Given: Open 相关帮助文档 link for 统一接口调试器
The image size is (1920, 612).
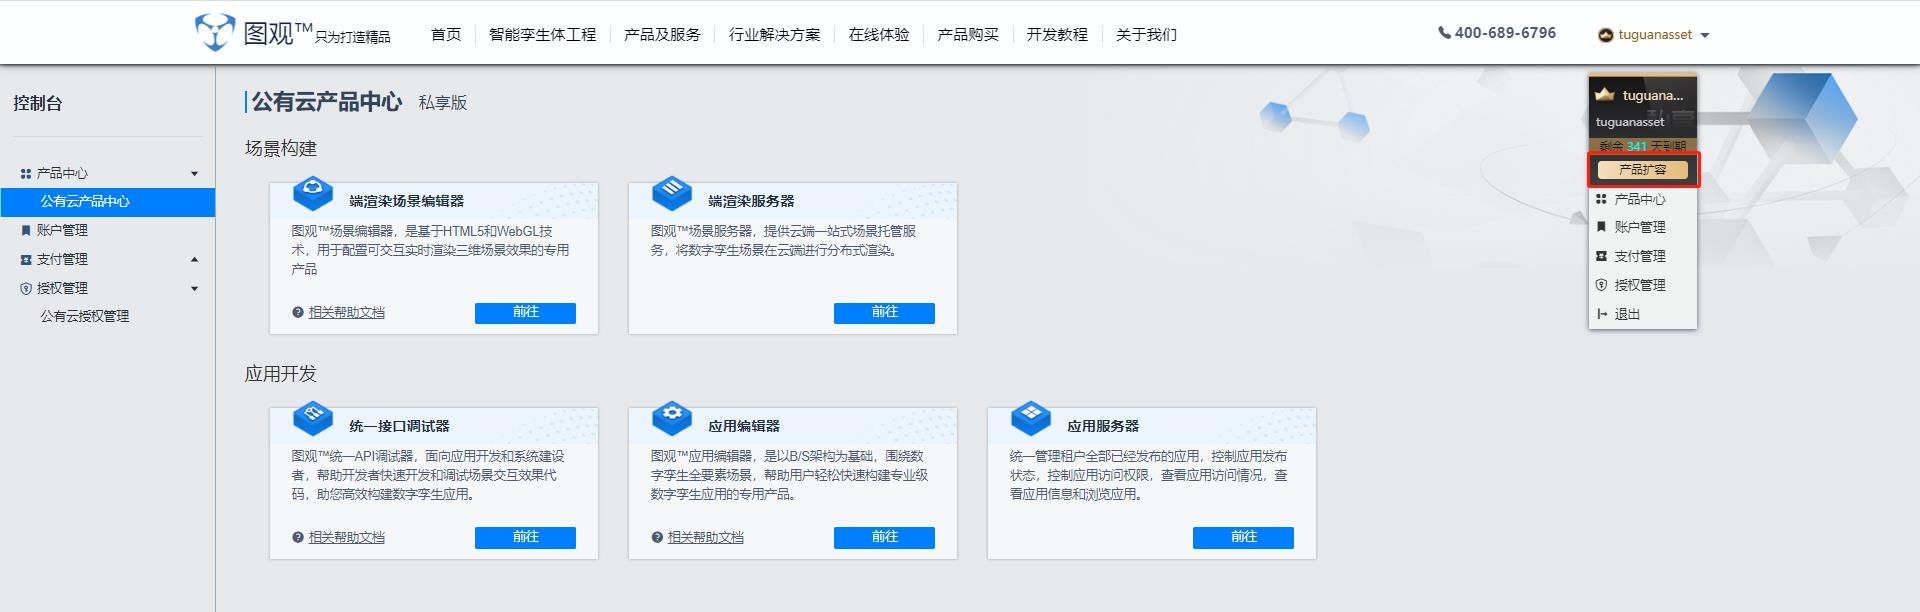Looking at the screenshot, I should click(347, 537).
